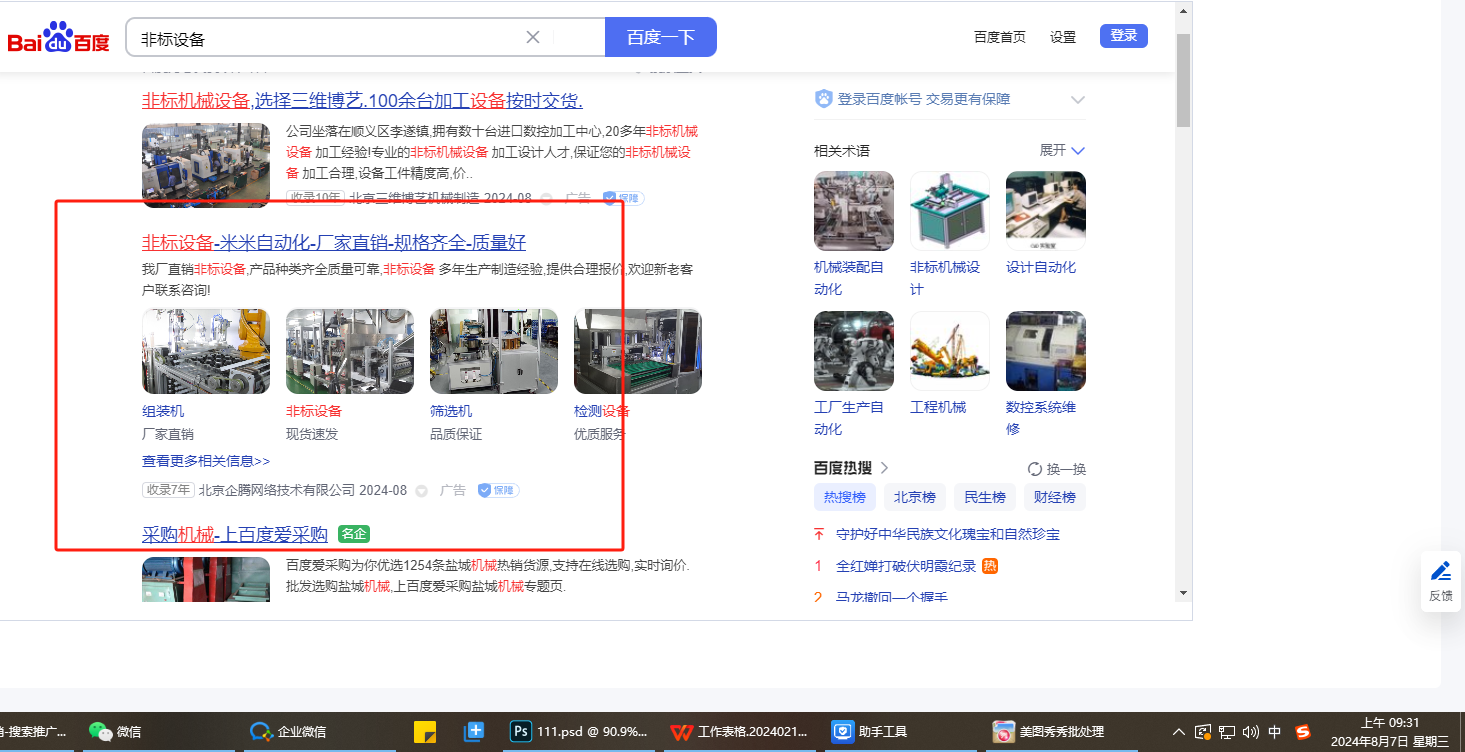Expand 相关术语 with 展开
Screen dimensions: 1465x752
[x=1062, y=150]
